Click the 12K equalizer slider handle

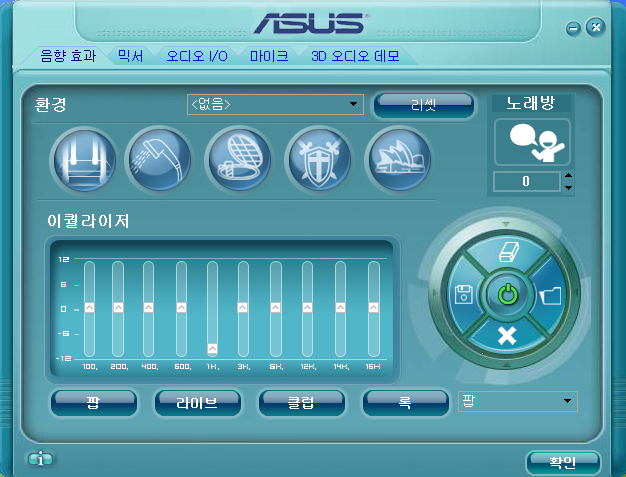point(307,307)
